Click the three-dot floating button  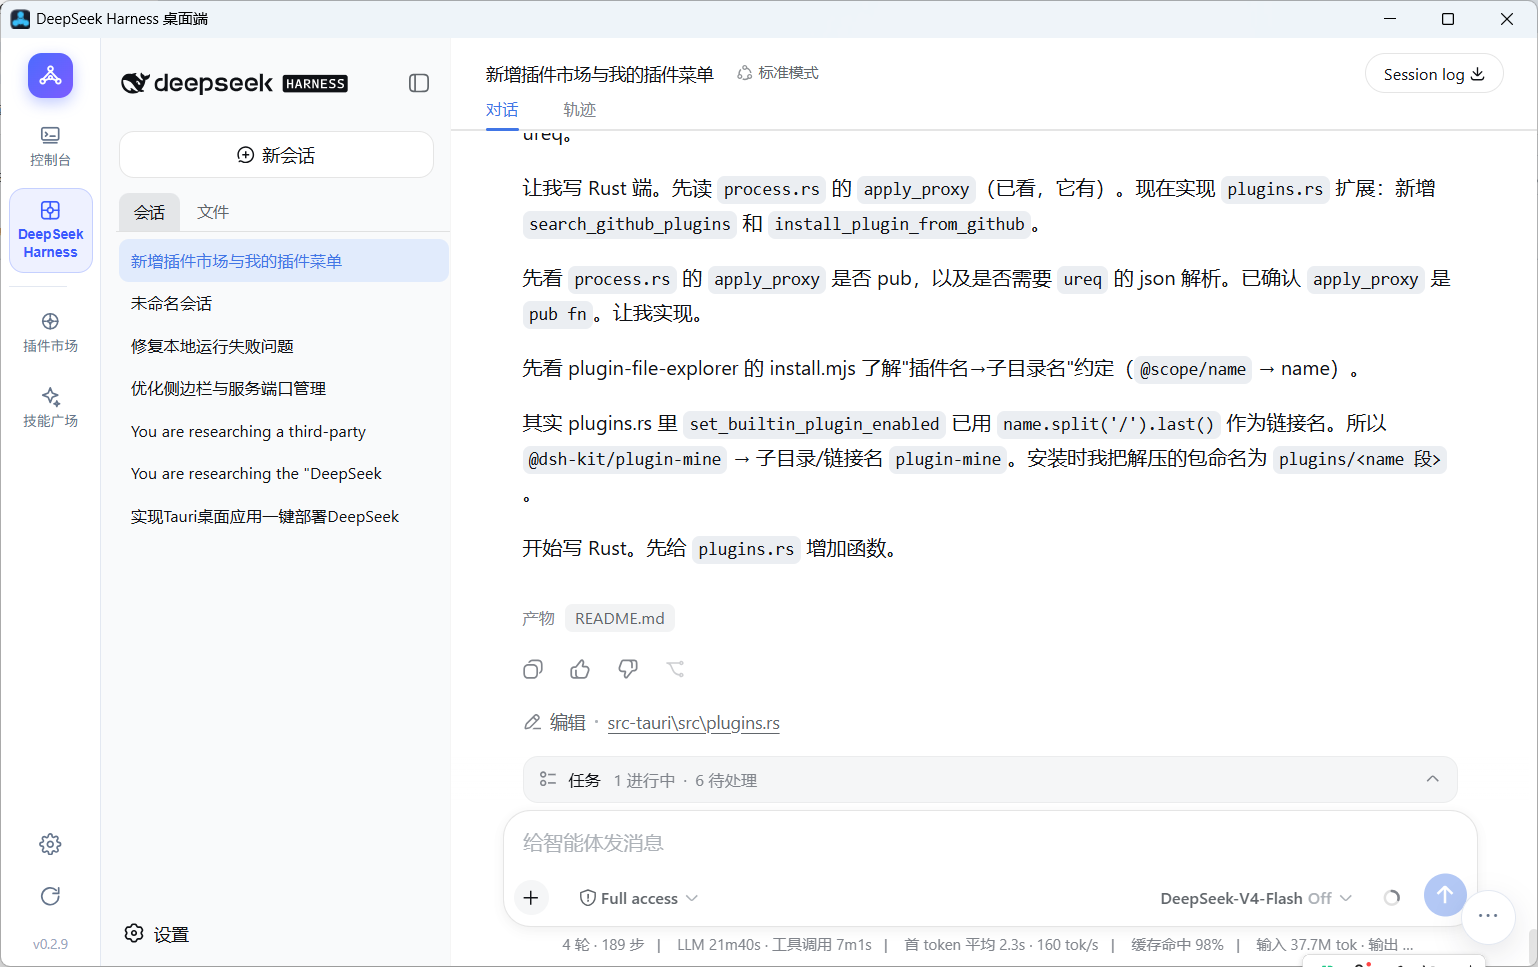[1488, 915]
